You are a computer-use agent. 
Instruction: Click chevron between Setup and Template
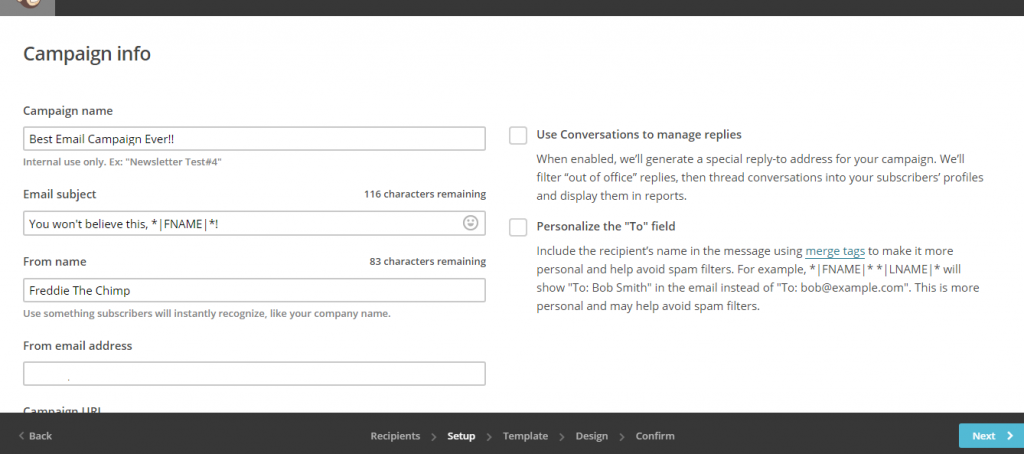[x=489, y=436]
